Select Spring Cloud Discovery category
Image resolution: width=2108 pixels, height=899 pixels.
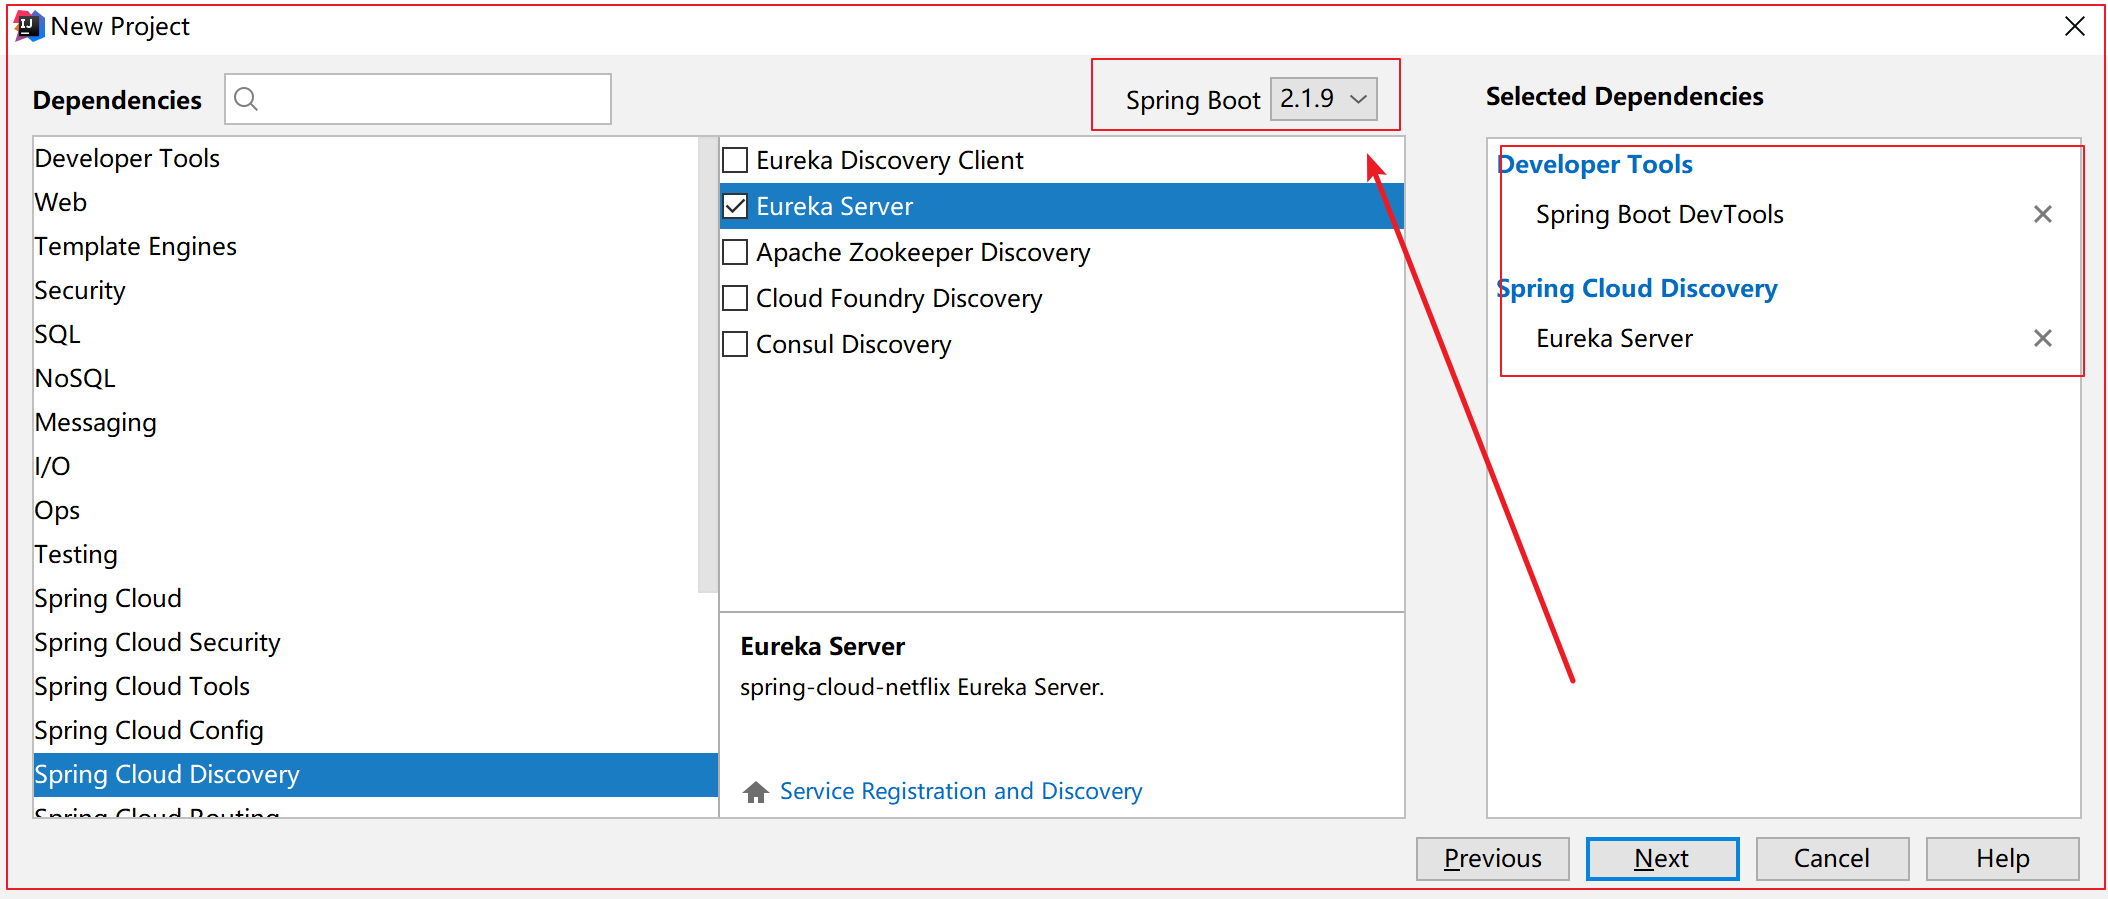[x=376, y=774]
